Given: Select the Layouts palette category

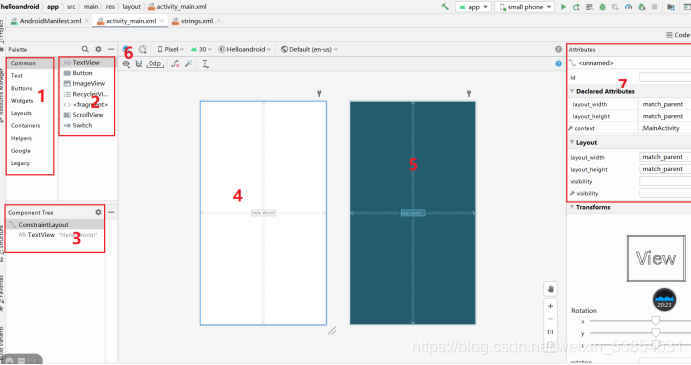Looking at the screenshot, I should [21, 113].
